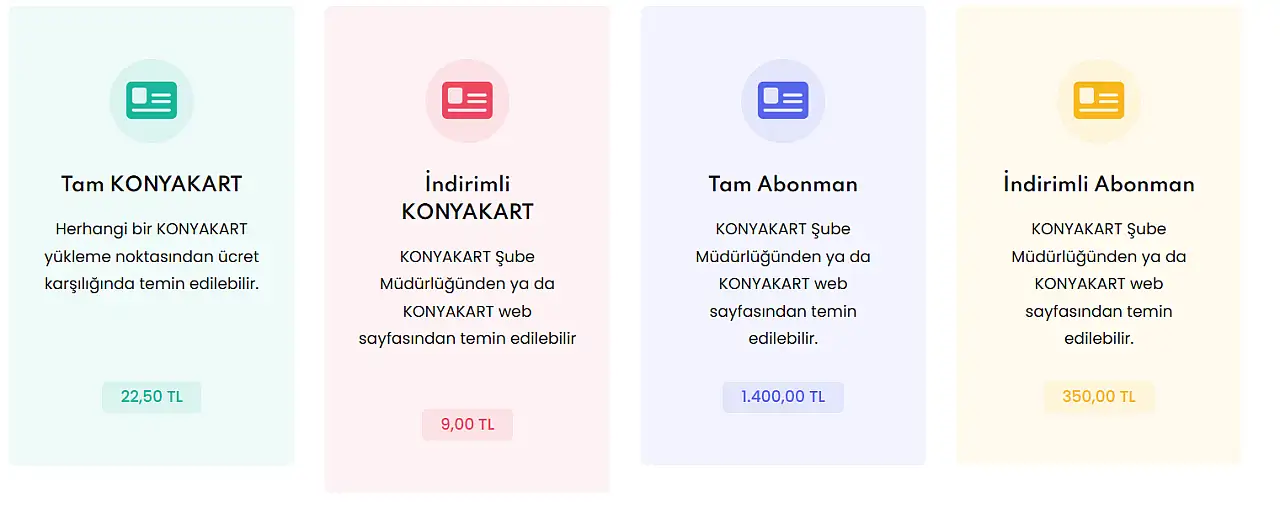Click the Tam KONYAKART description text
The width and height of the screenshot is (1280, 514).
pyautogui.click(x=152, y=256)
